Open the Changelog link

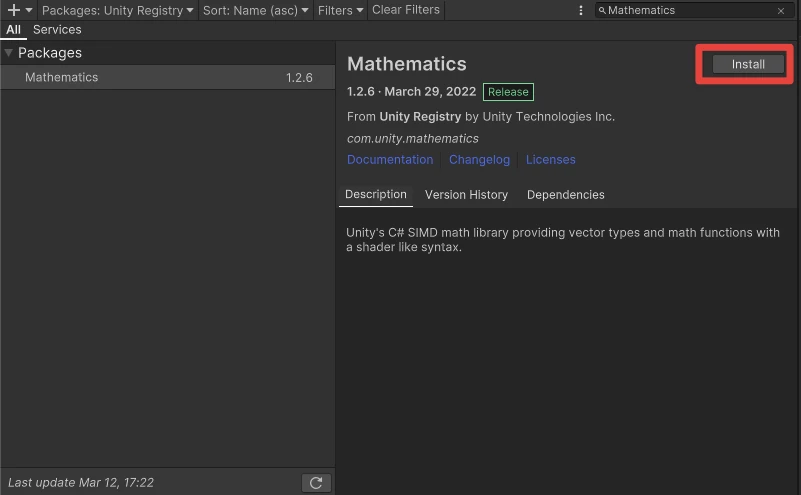(x=479, y=160)
